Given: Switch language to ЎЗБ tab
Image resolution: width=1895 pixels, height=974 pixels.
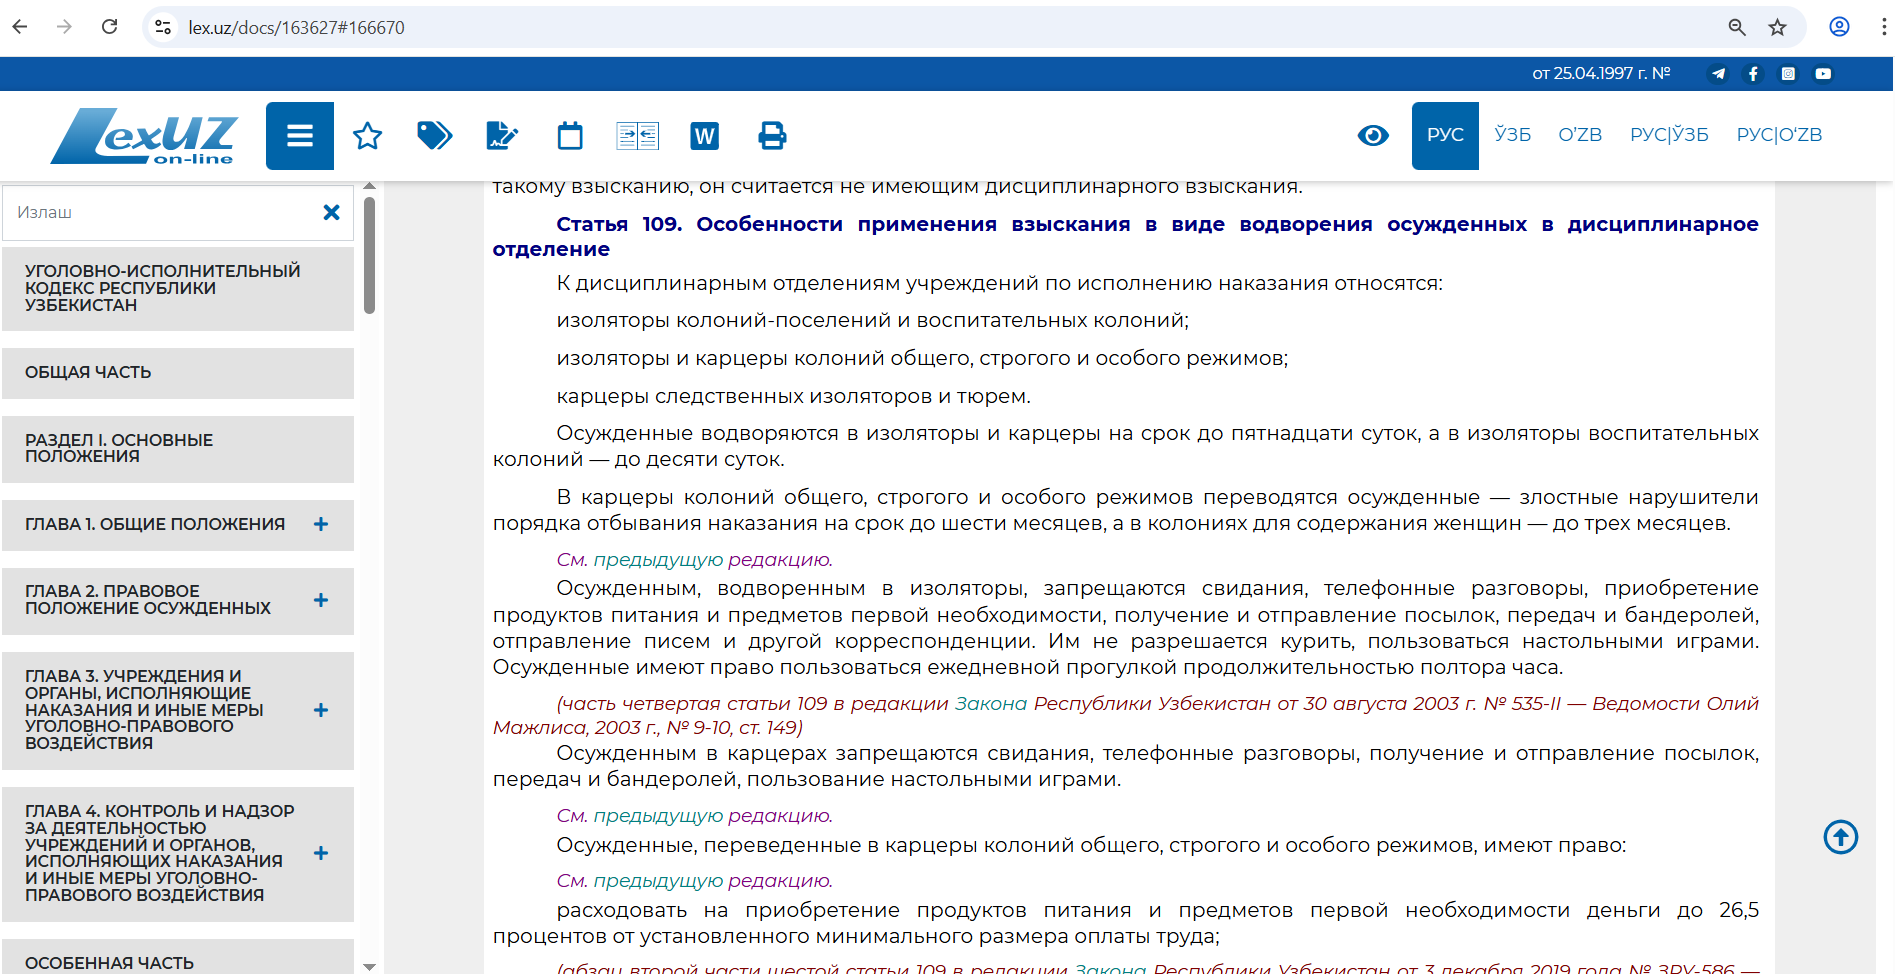Looking at the screenshot, I should (x=1512, y=135).
